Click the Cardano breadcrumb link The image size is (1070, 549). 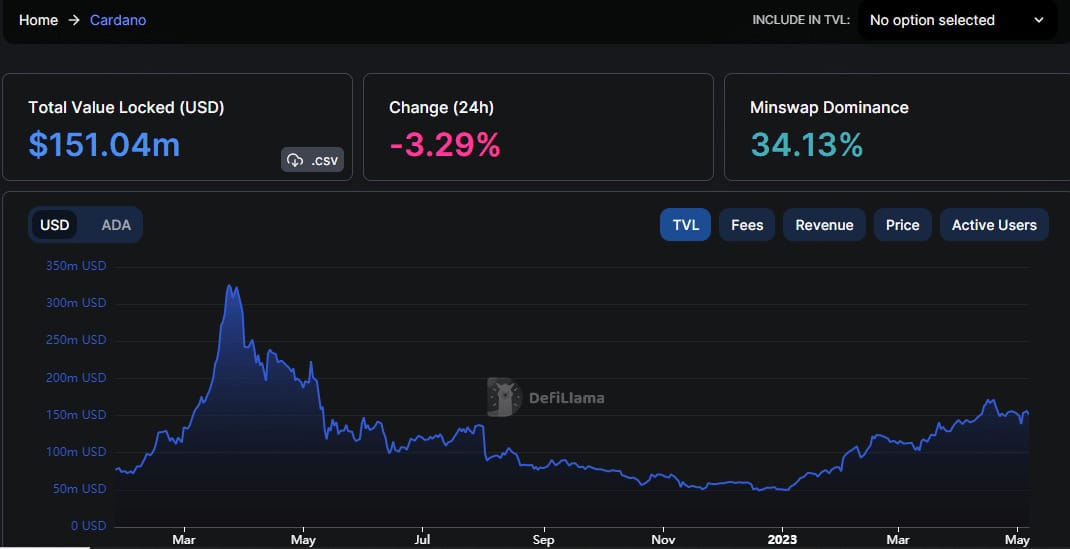[118, 20]
